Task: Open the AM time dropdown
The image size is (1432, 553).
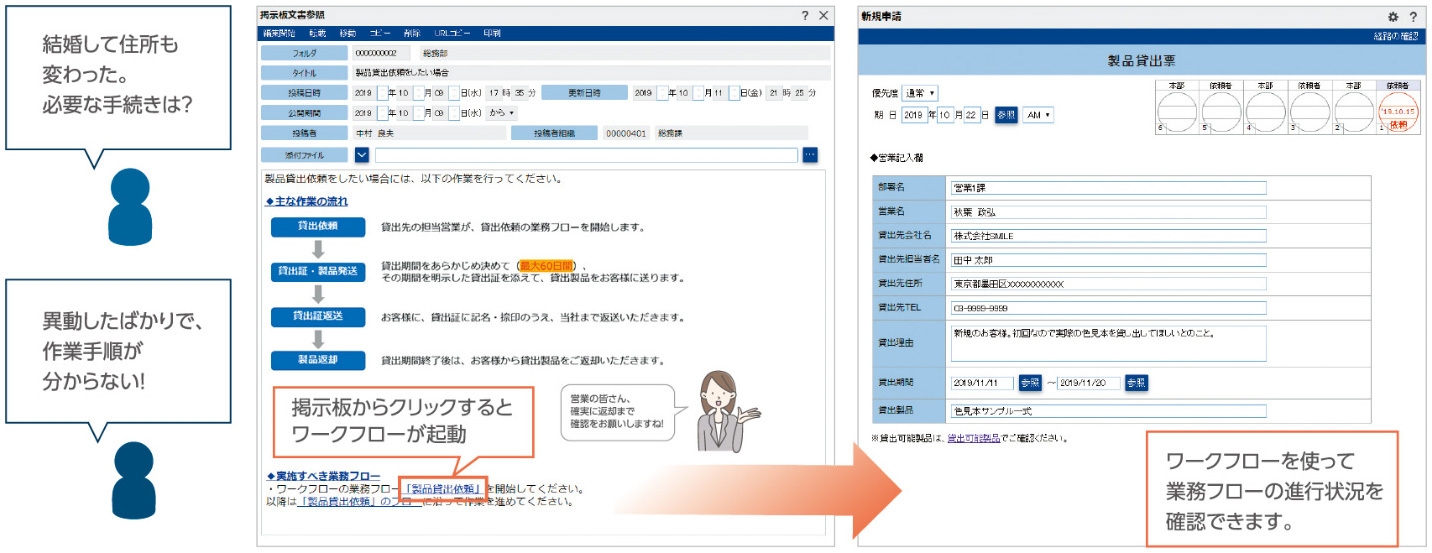Action: 1038,115
